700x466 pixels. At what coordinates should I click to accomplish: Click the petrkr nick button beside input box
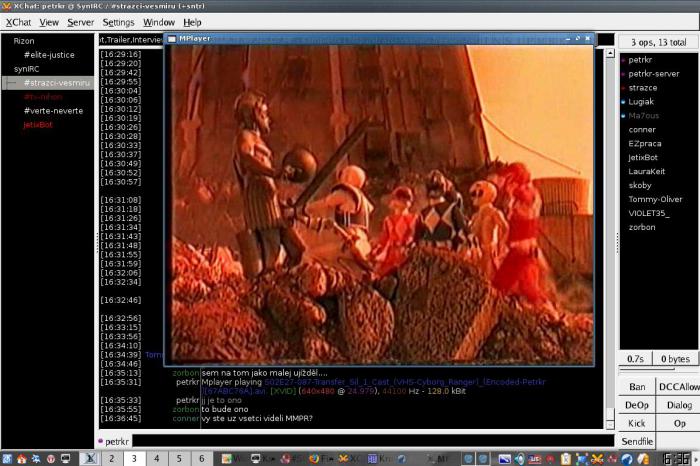click(113, 441)
